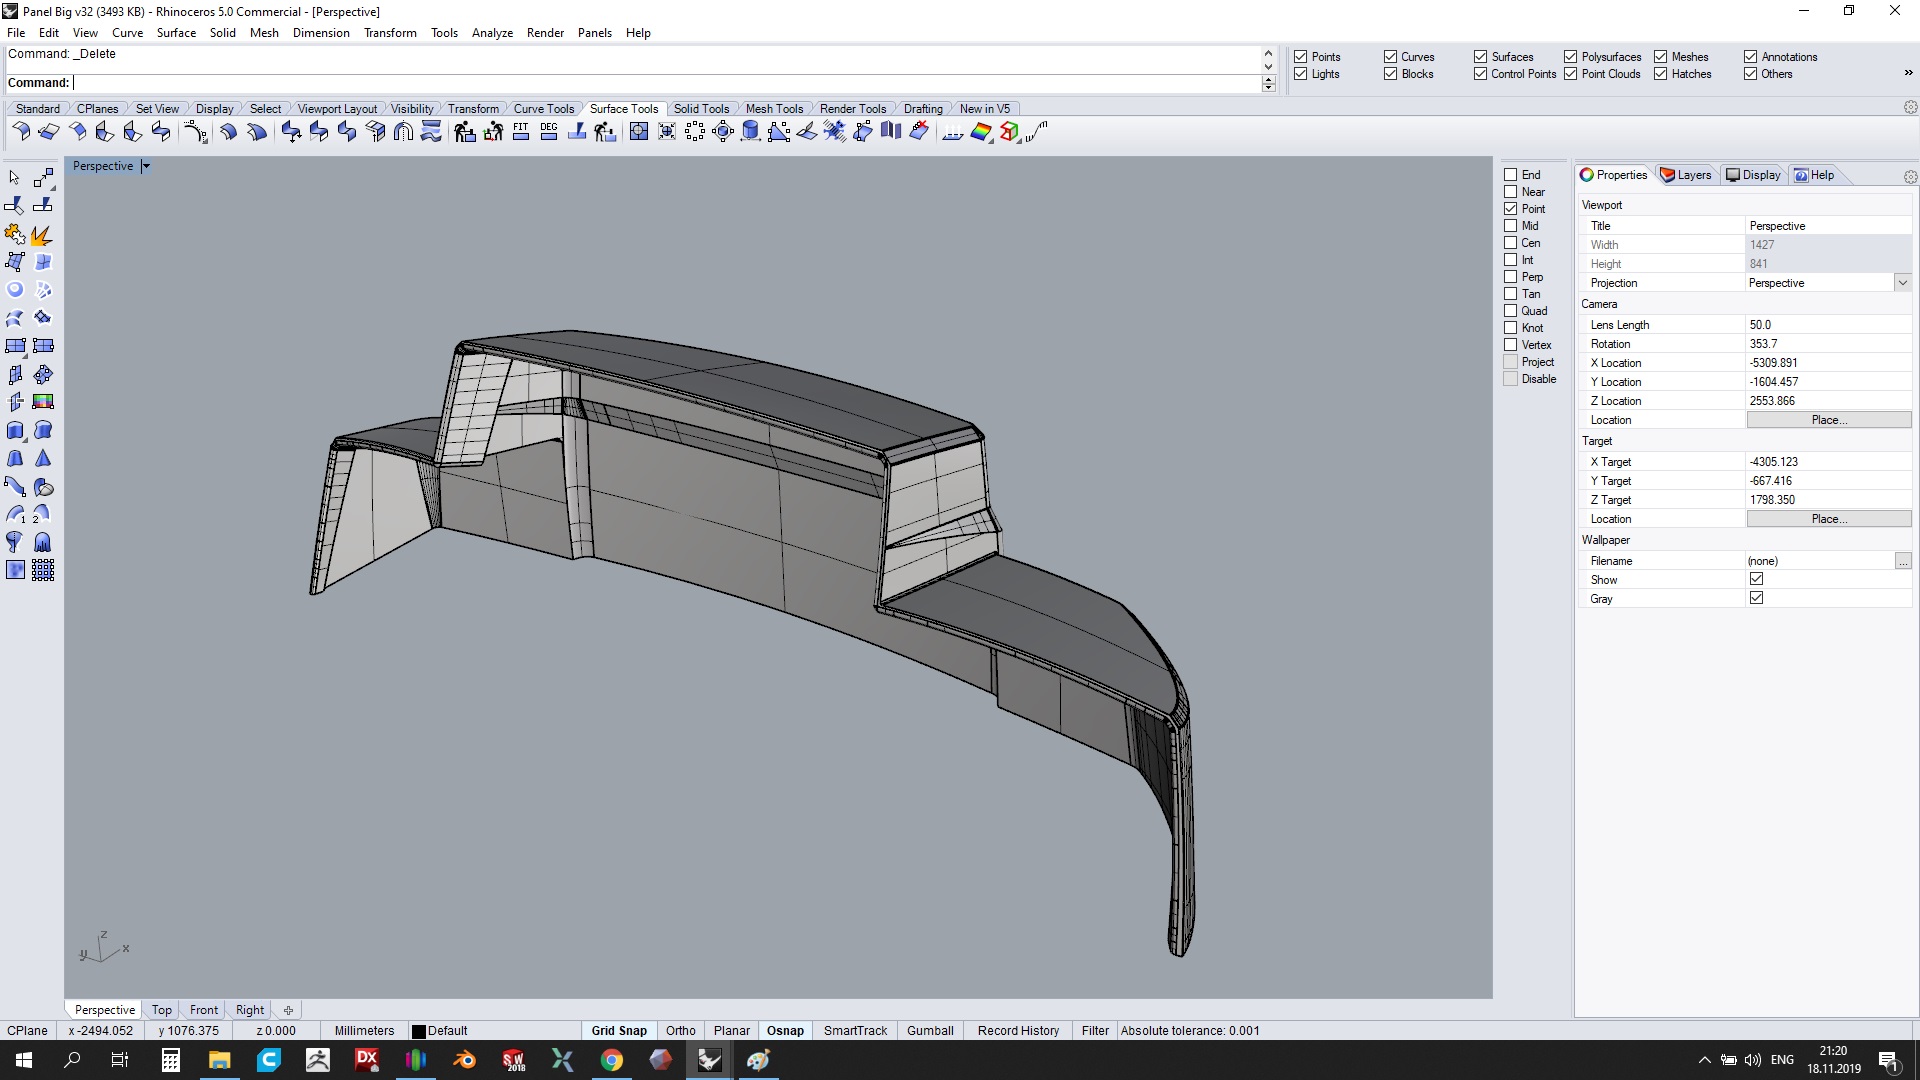
Task: Click the rainbow zebra surface icon in sidebar
Action: pyautogui.click(x=43, y=402)
